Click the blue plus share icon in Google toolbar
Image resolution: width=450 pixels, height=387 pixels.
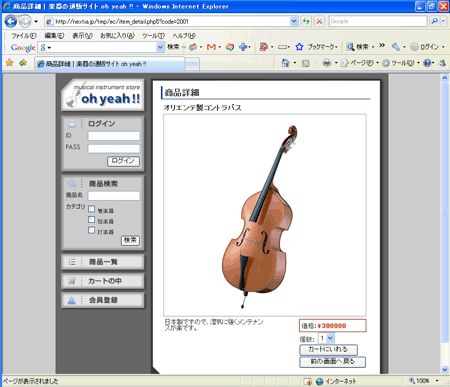tap(243, 47)
